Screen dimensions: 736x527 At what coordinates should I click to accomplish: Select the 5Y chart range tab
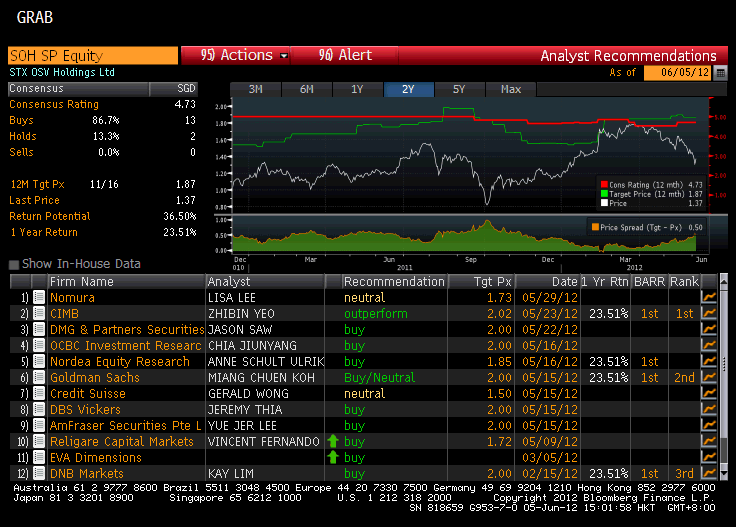coord(459,89)
